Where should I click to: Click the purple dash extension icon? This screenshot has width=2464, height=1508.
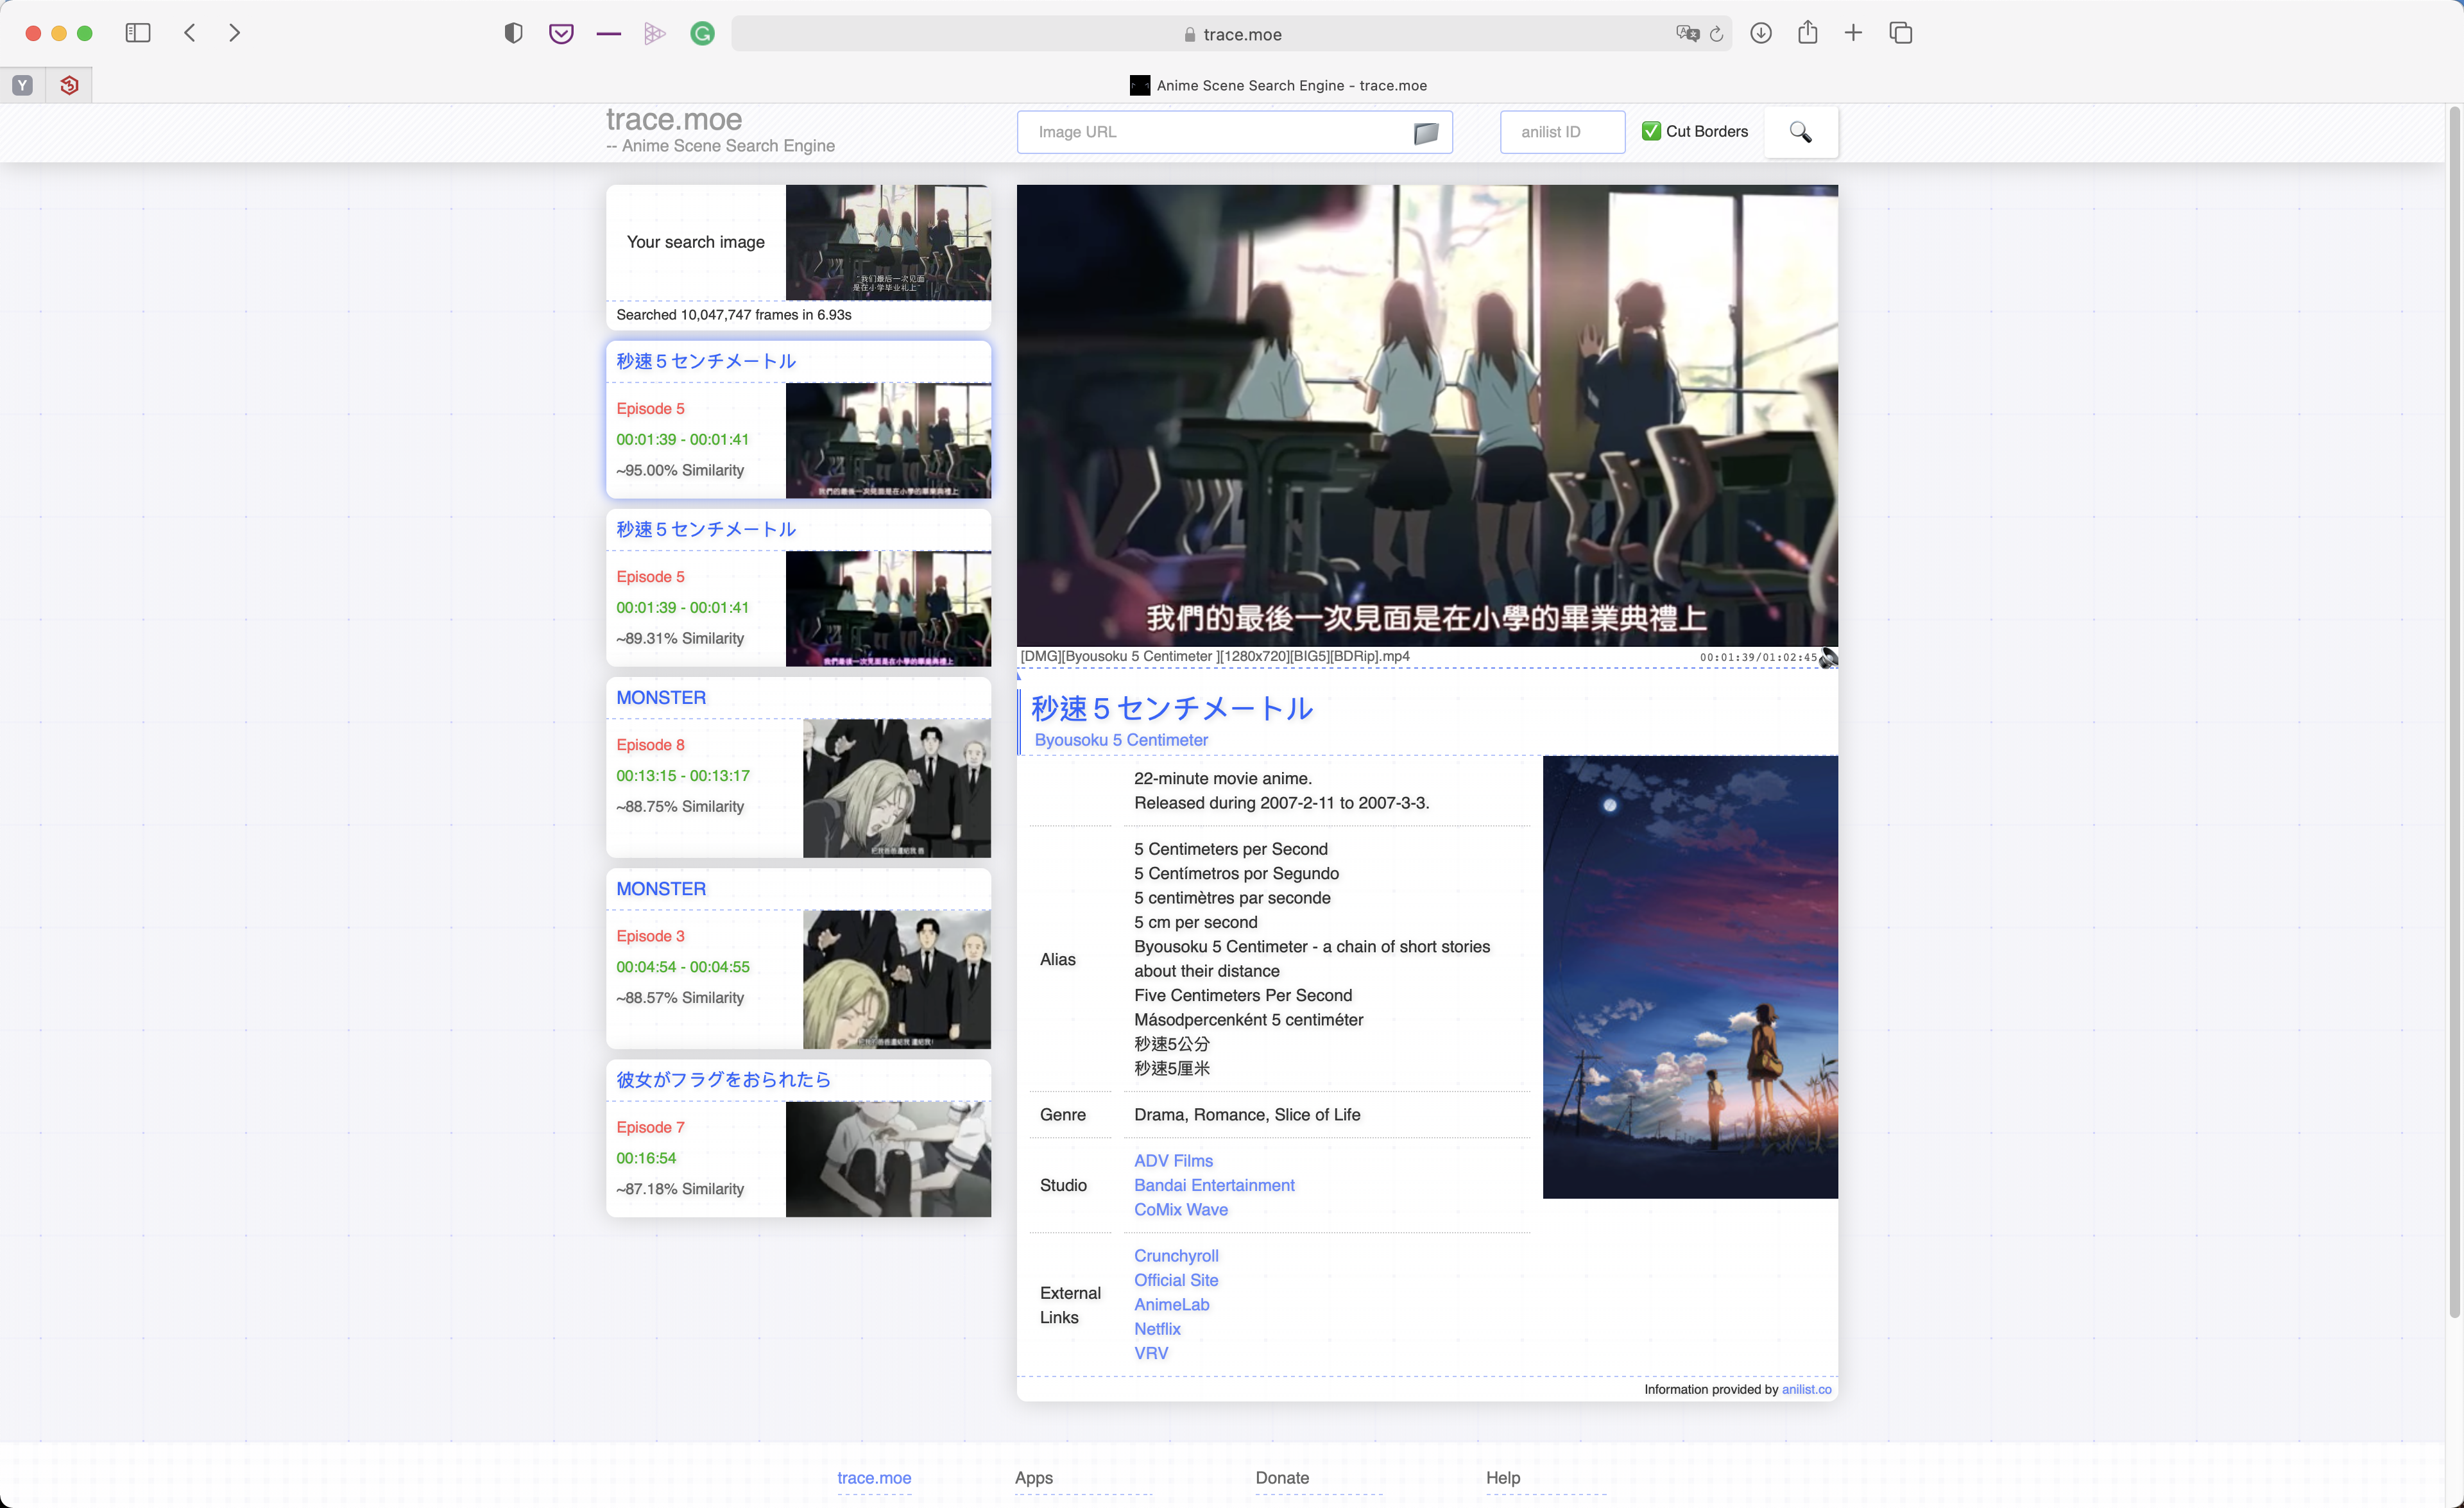point(608,34)
